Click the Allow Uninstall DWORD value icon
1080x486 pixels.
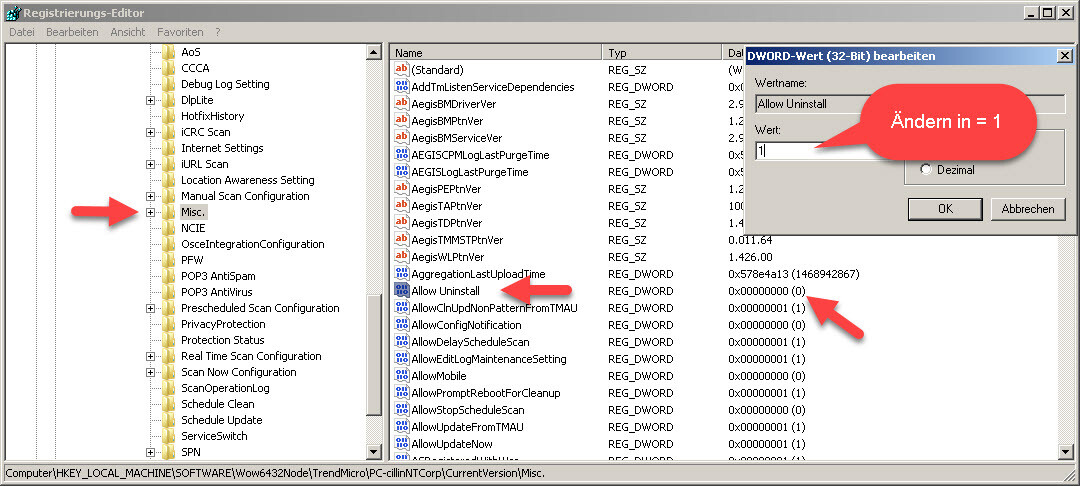point(402,291)
